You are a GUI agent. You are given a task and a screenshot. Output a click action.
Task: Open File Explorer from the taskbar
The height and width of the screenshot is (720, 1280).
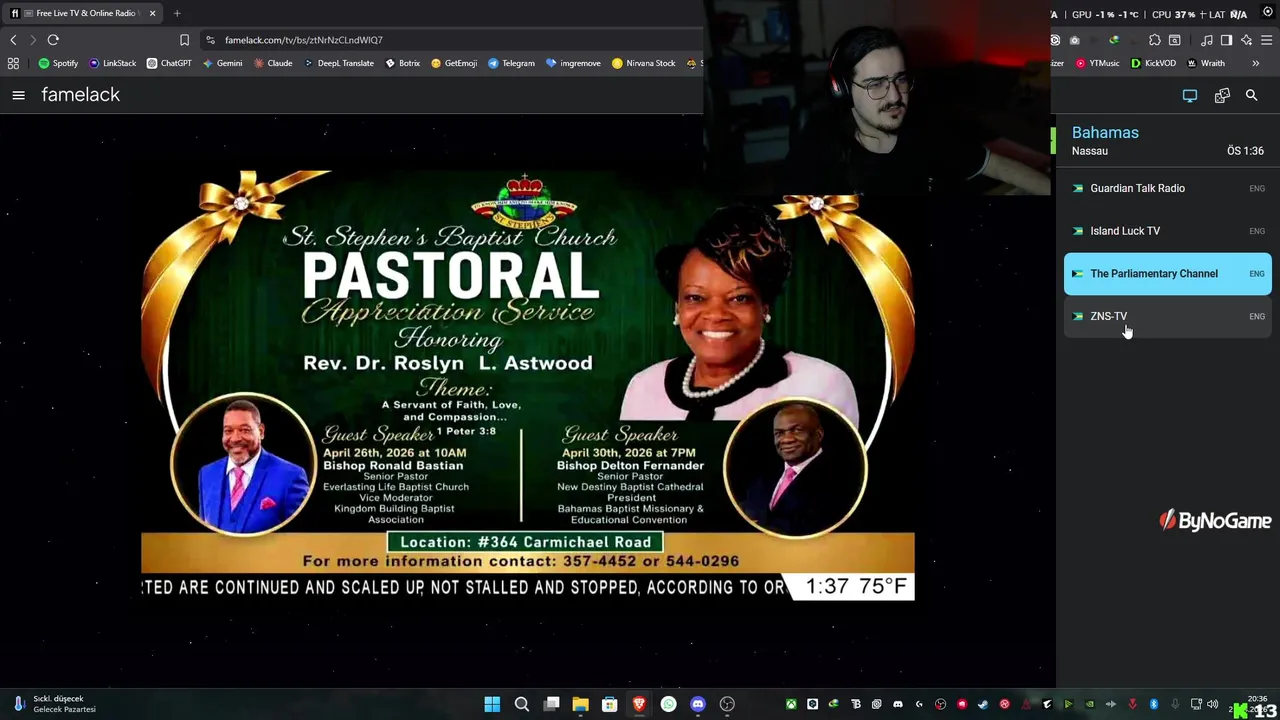(x=580, y=704)
